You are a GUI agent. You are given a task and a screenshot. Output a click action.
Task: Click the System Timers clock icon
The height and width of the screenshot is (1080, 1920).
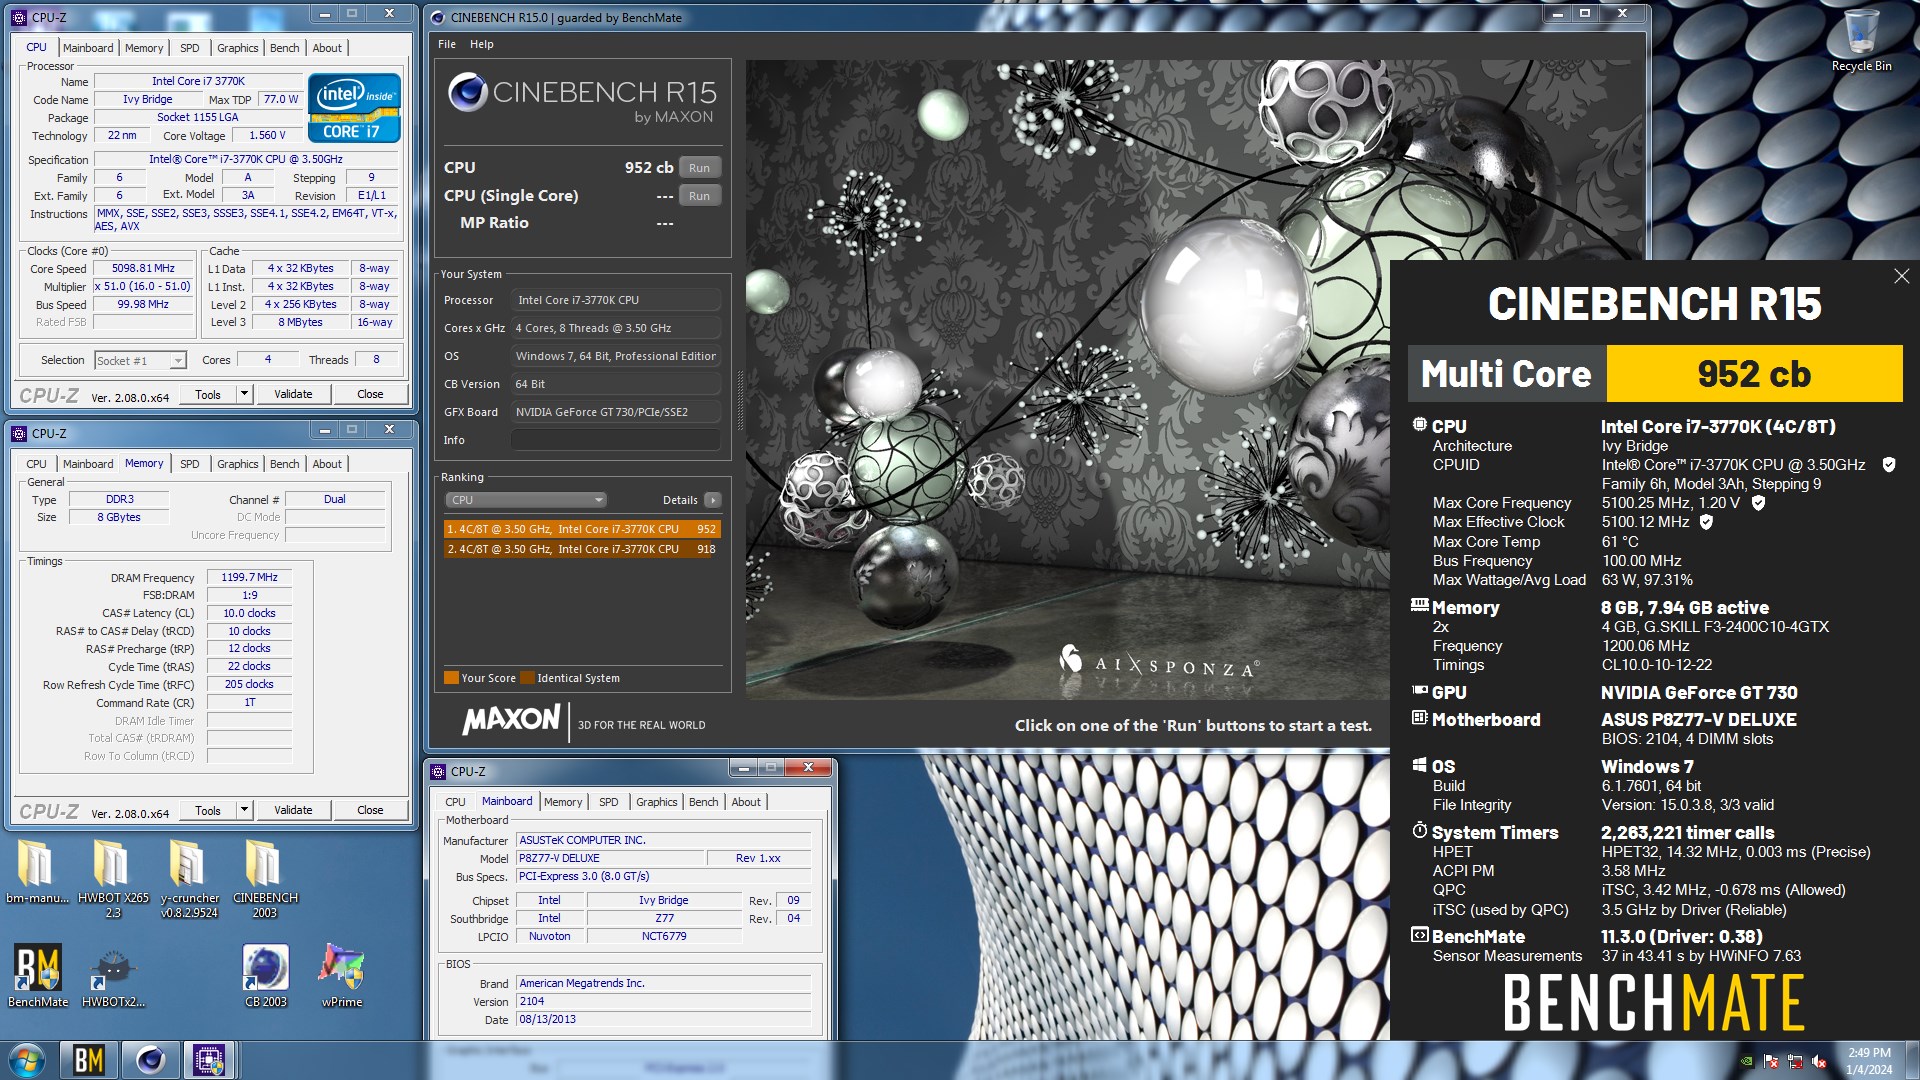[1419, 830]
